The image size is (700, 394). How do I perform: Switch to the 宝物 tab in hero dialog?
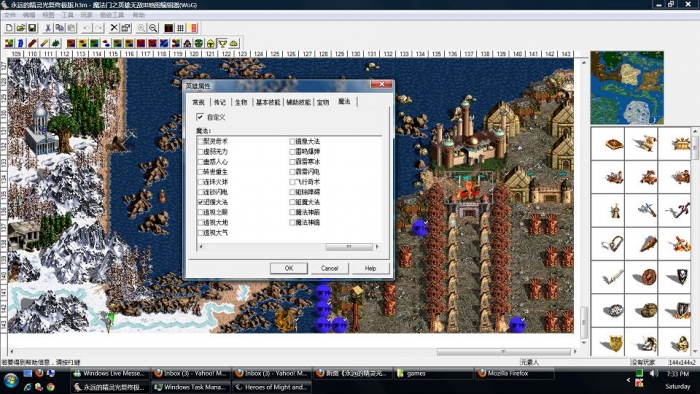323,102
